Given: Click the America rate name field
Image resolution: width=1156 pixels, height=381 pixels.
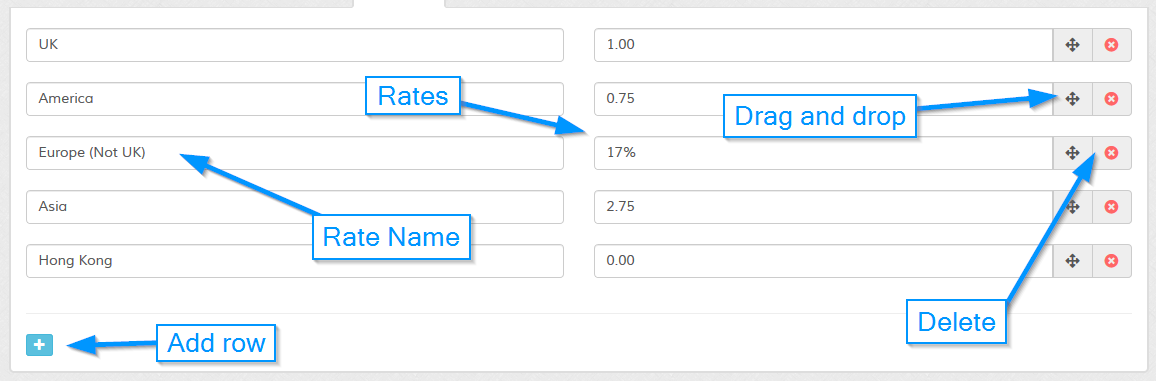Looking at the screenshot, I should (295, 99).
